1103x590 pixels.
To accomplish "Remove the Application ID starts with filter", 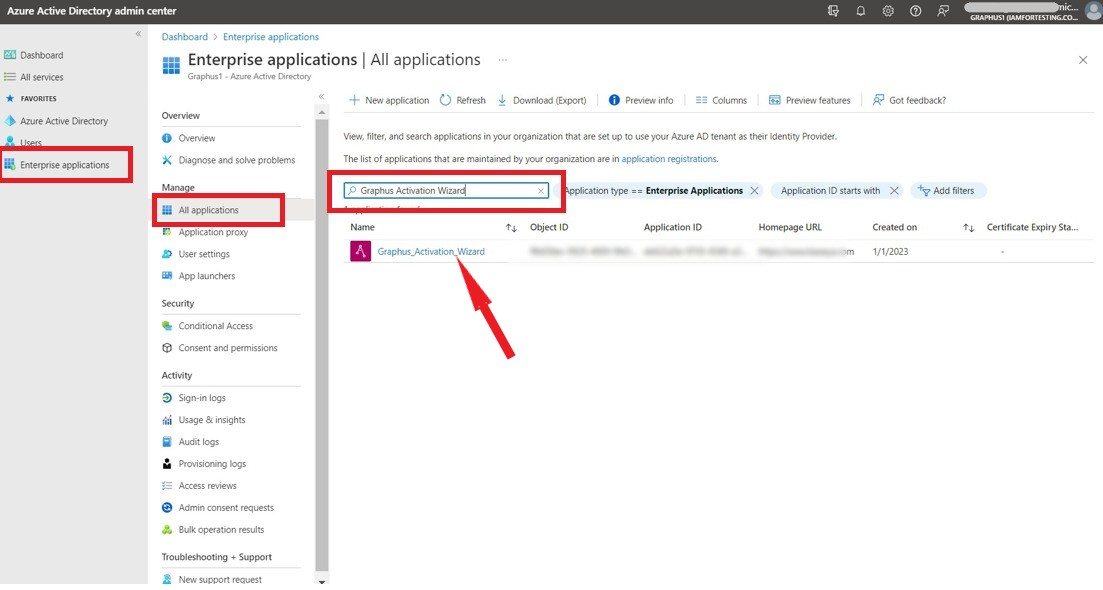I will (x=894, y=191).
